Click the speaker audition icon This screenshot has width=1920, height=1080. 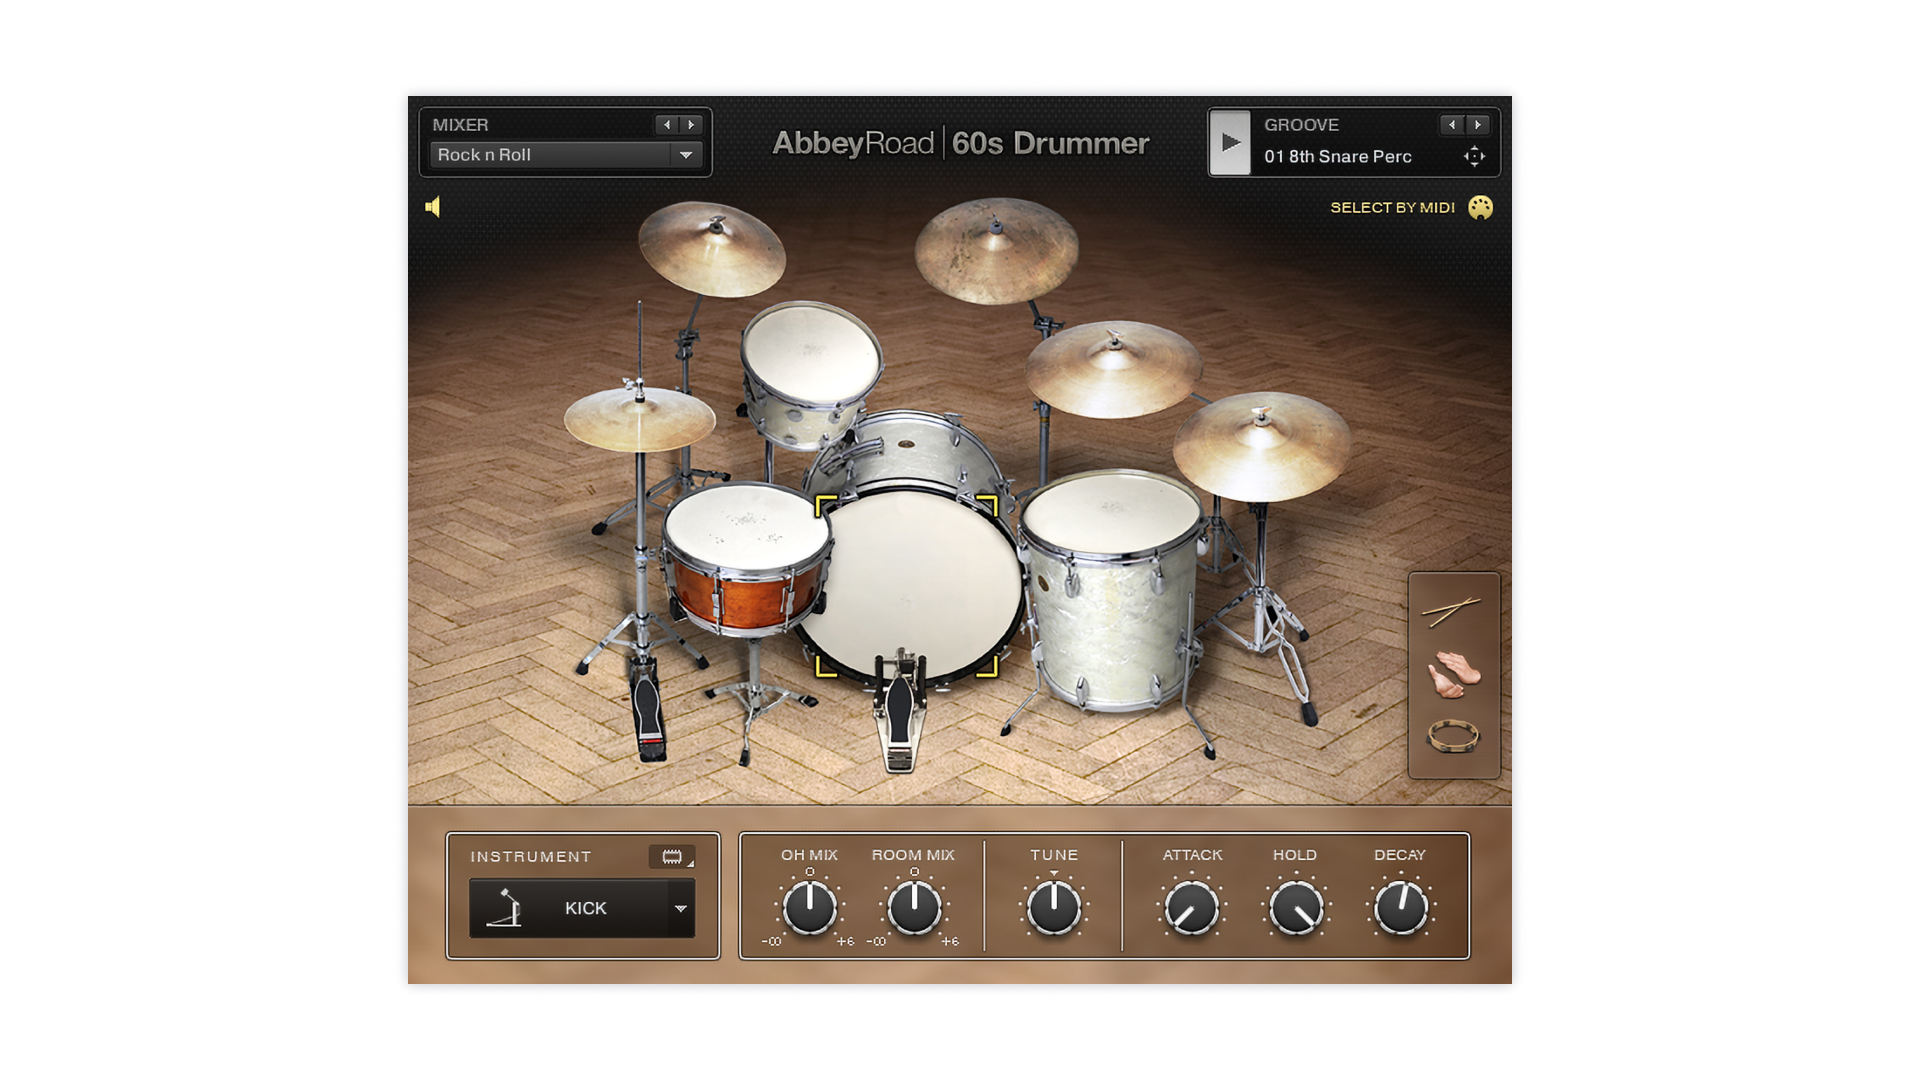pyautogui.click(x=433, y=207)
